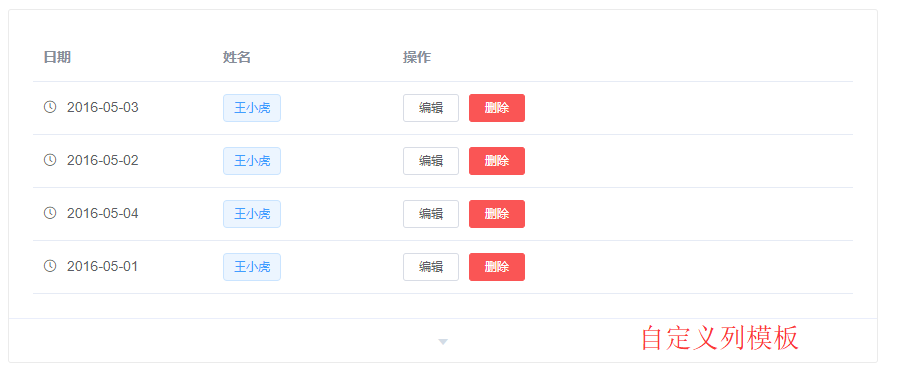Click 编辑 for the 2016-05-04 row

[431, 214]
